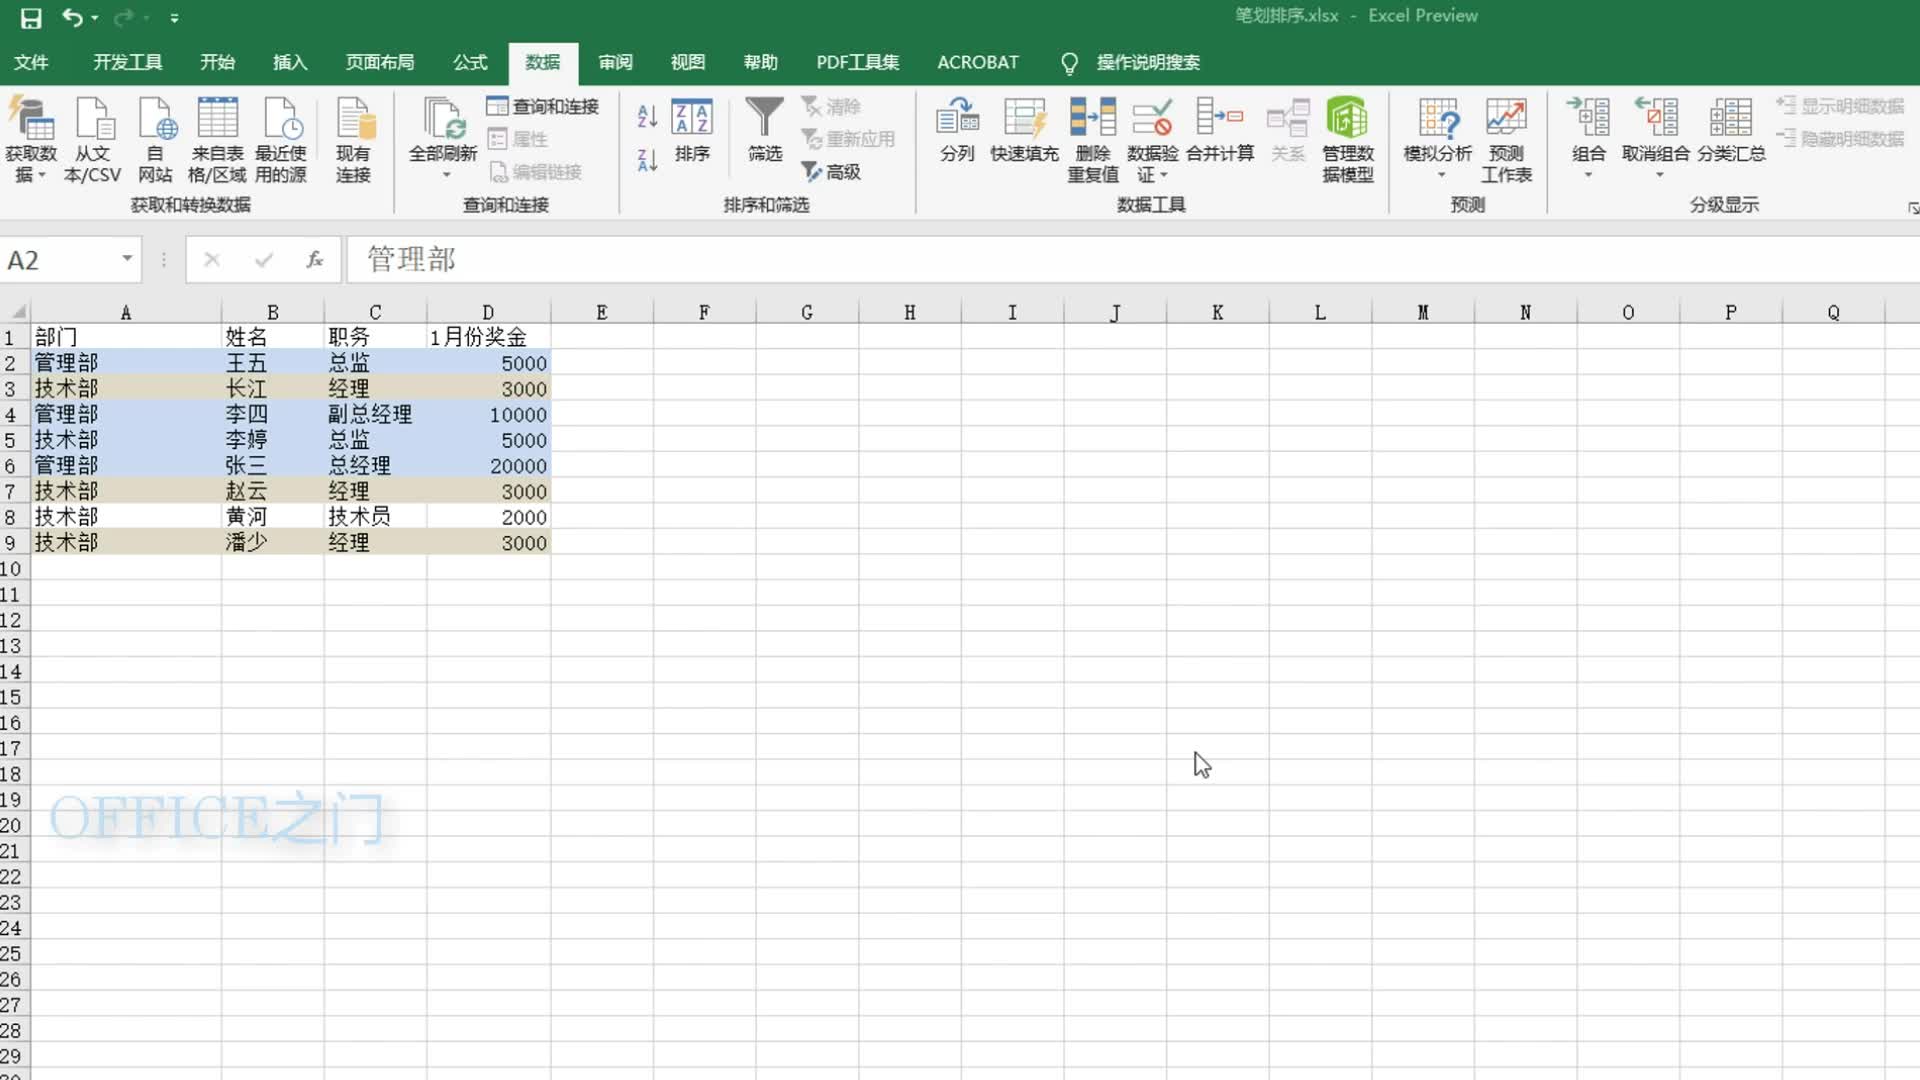Switch to Home (开始) tab

[217, 62]
